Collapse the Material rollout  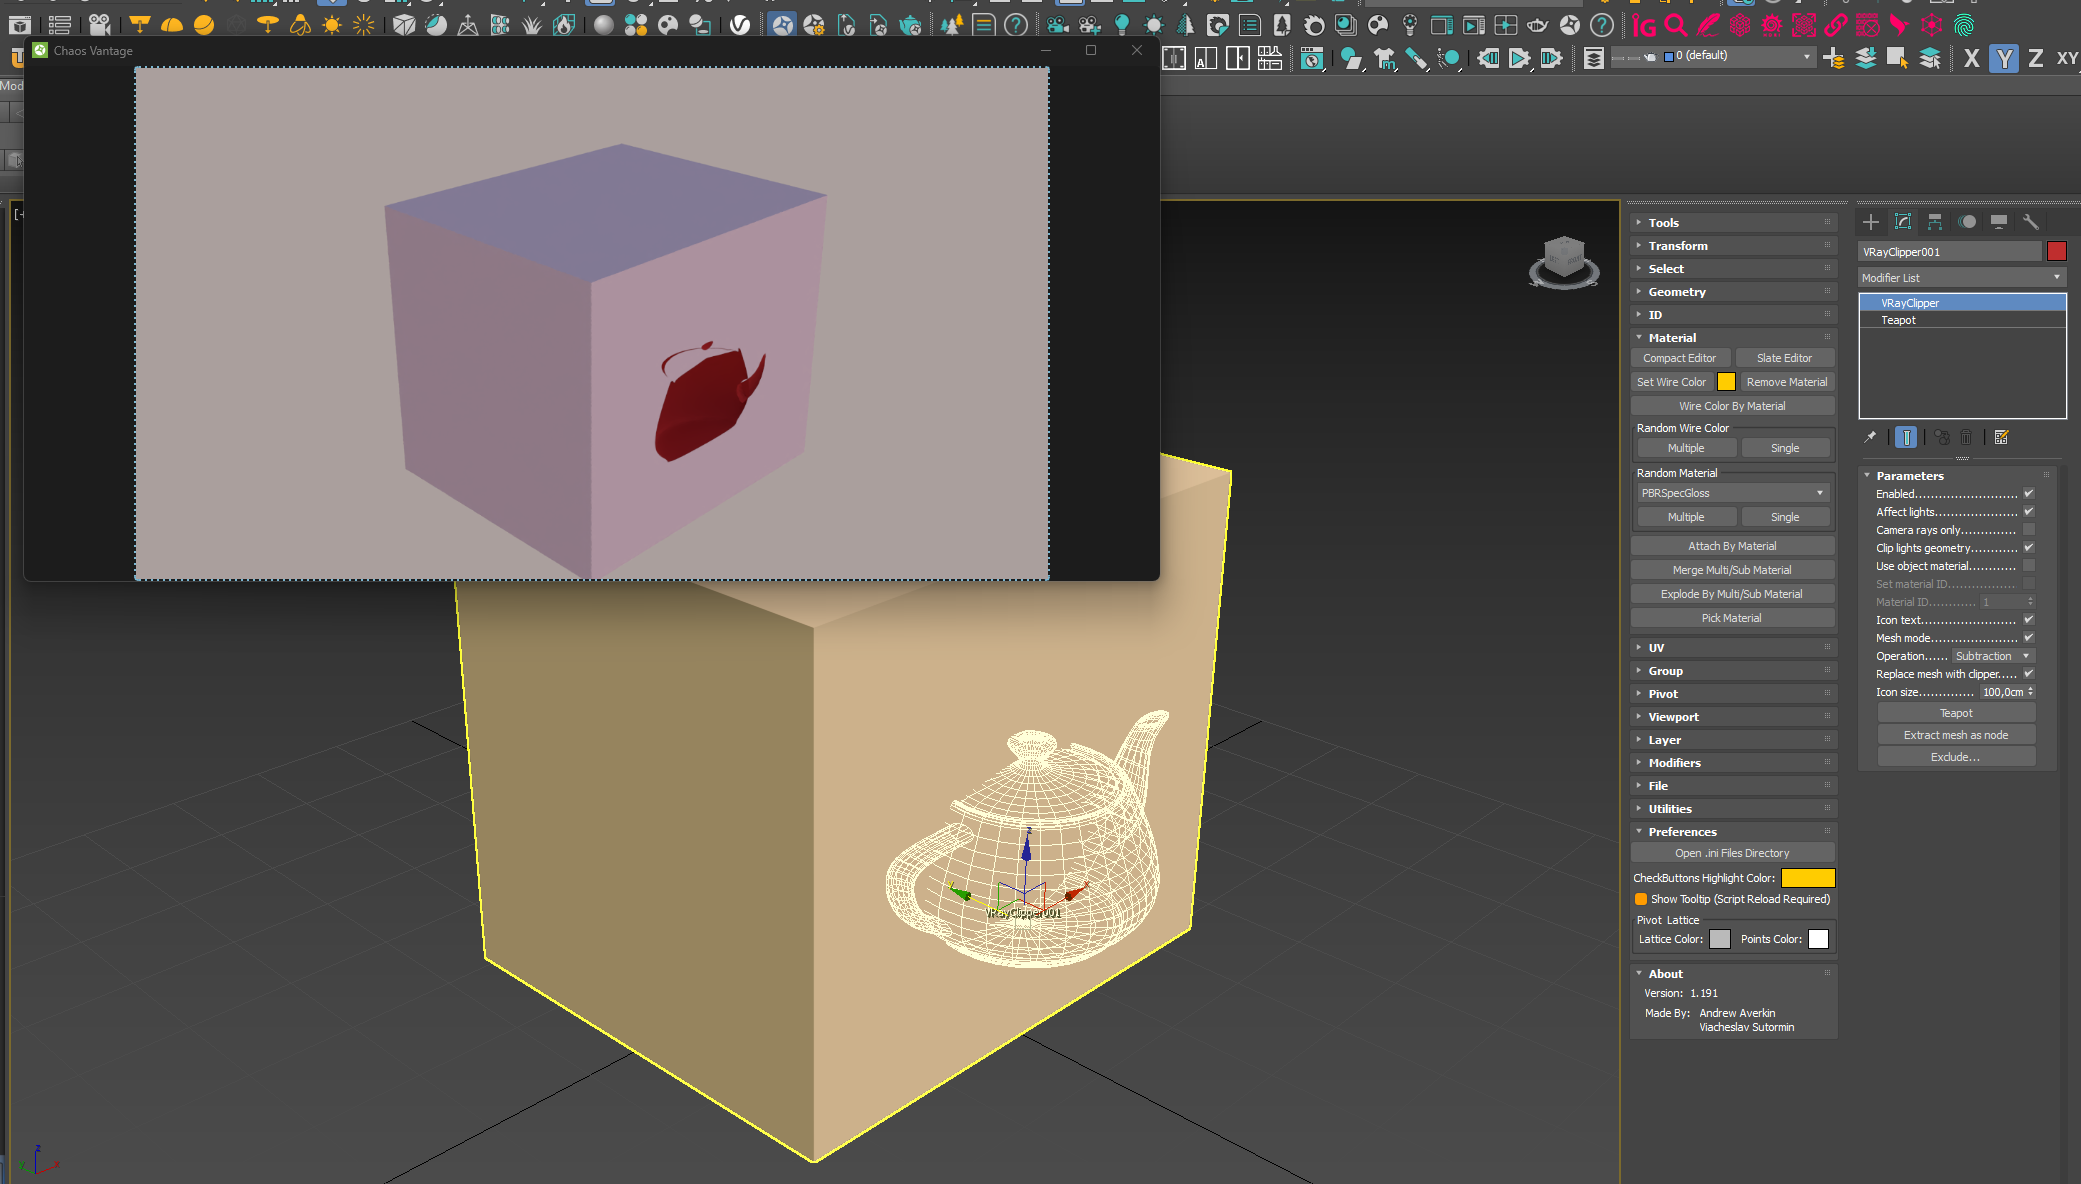(x=1732, y=338)
